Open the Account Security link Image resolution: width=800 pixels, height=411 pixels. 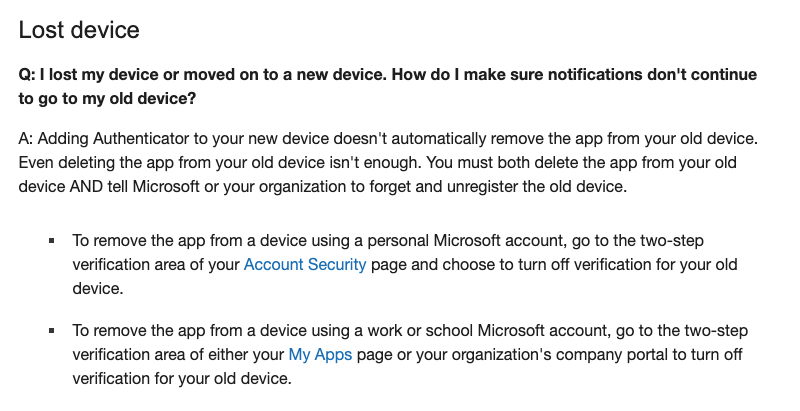(305, 265)
